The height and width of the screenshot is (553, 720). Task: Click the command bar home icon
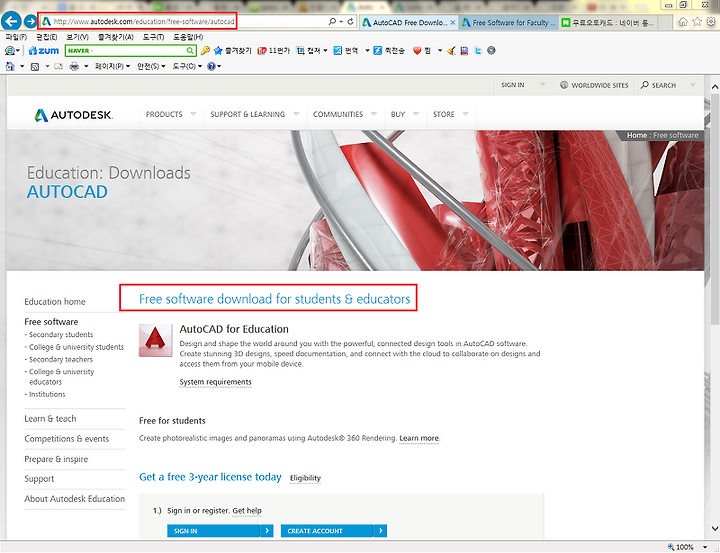coord(10,66)
